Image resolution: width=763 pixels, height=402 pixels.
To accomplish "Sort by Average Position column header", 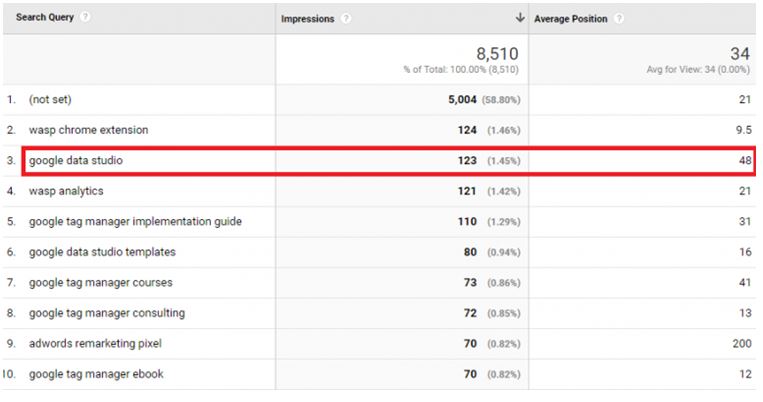I will pyautogui.click(x=571, y=19).
